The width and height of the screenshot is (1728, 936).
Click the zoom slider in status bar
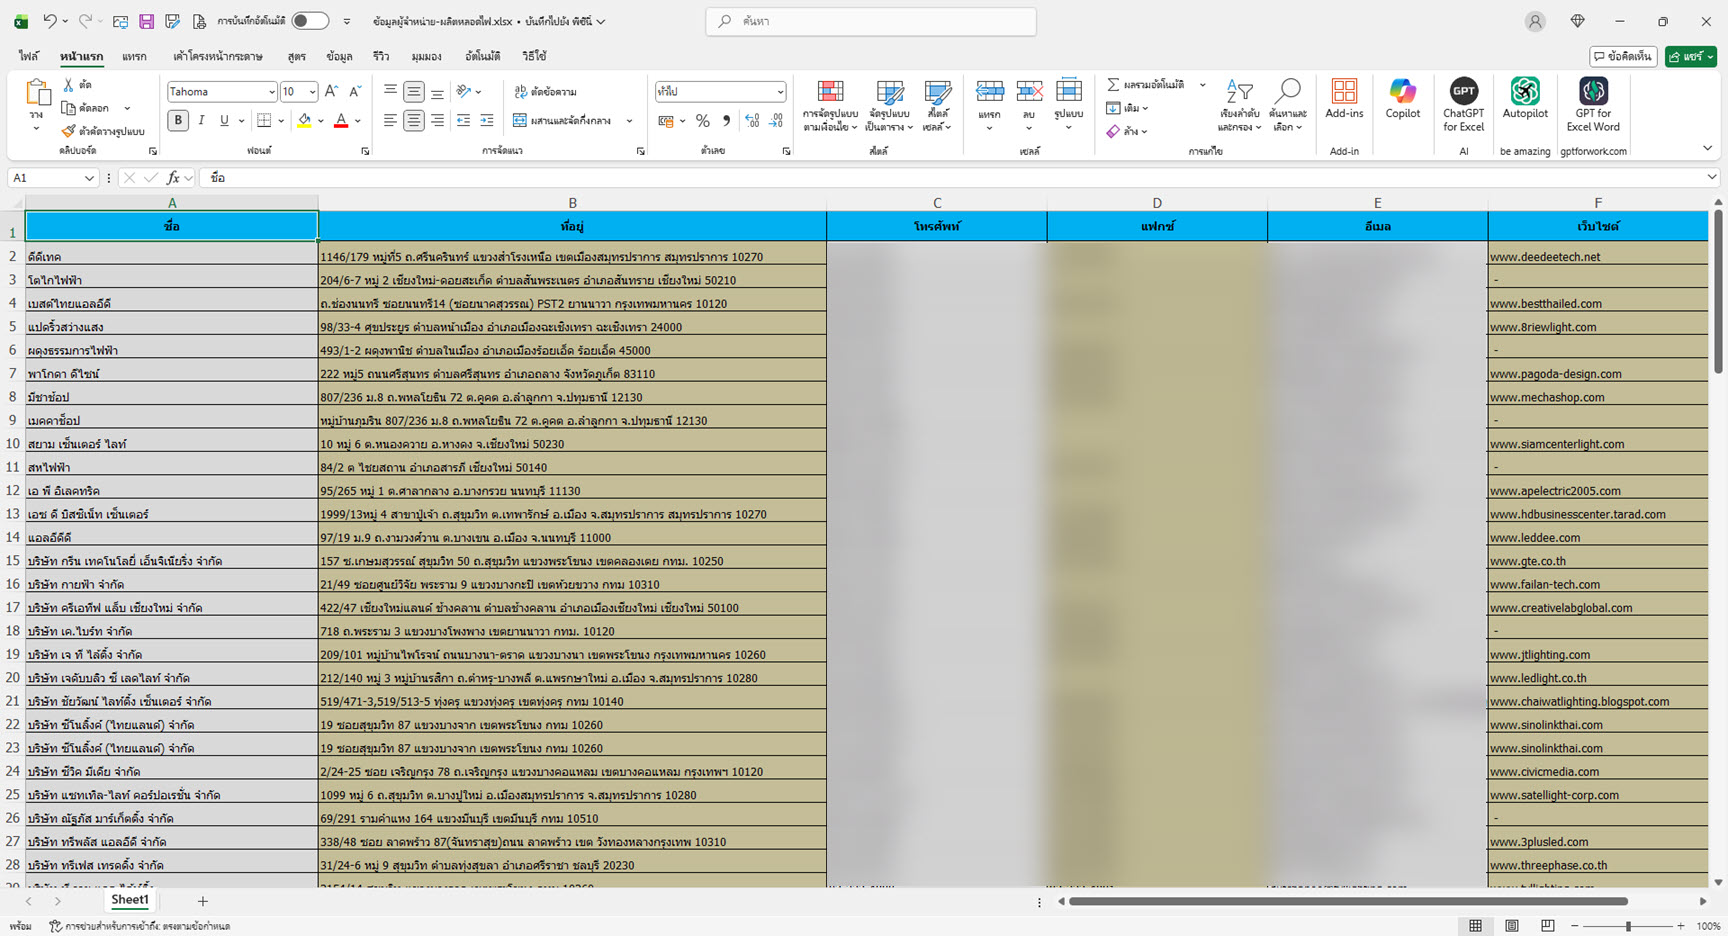click(1628, 926)
